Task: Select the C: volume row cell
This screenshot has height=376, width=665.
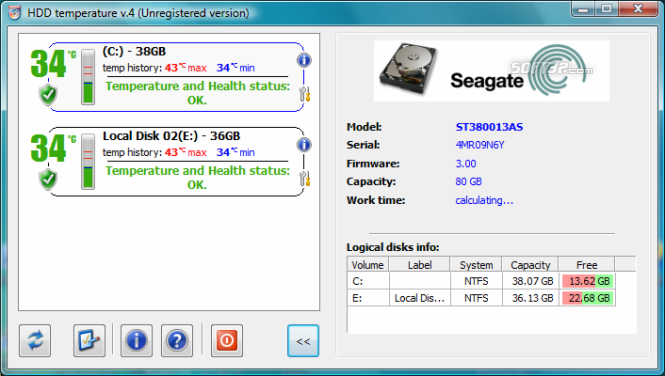Action: pos(368,281)
